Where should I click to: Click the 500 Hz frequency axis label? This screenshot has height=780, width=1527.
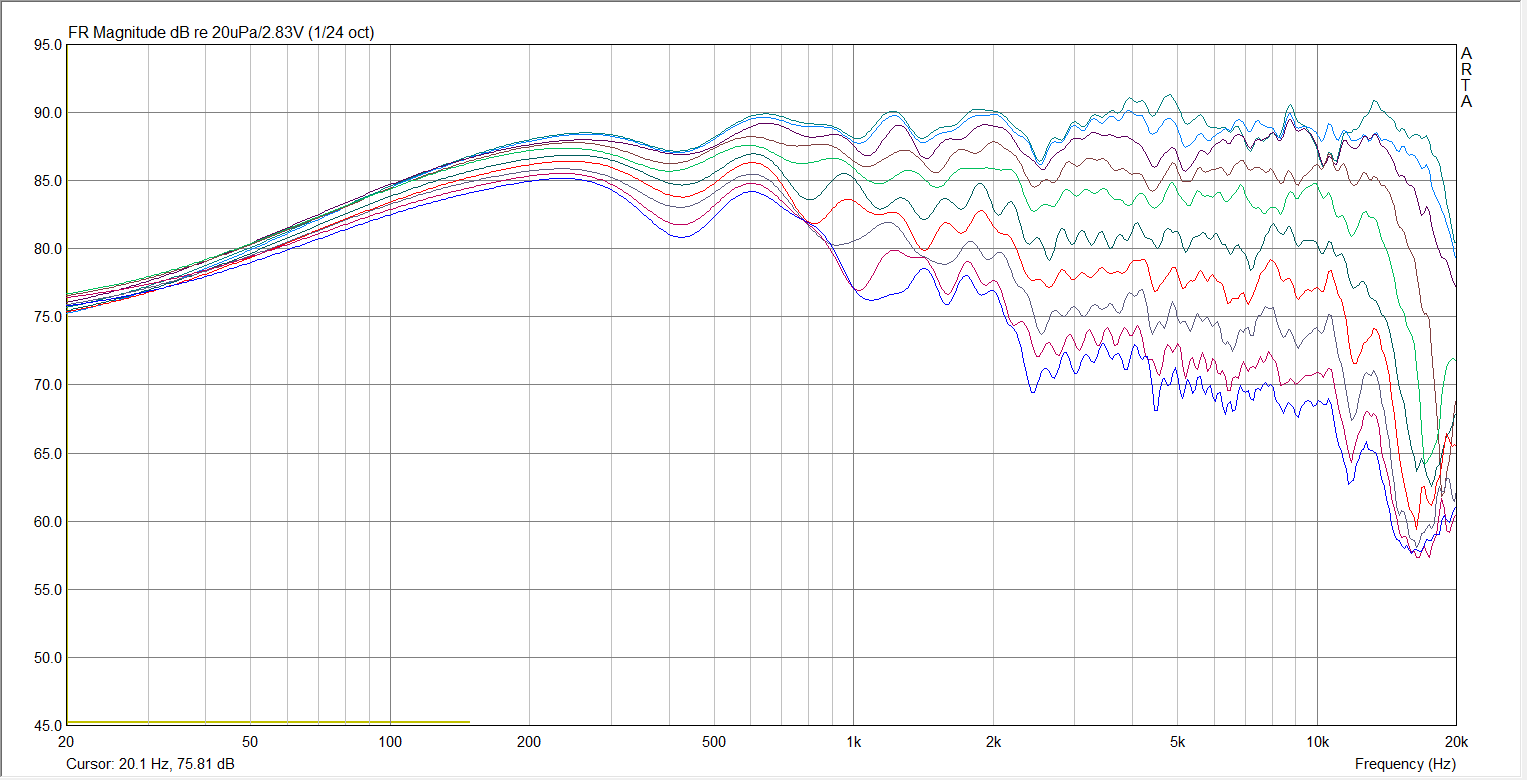click(713, 742)
